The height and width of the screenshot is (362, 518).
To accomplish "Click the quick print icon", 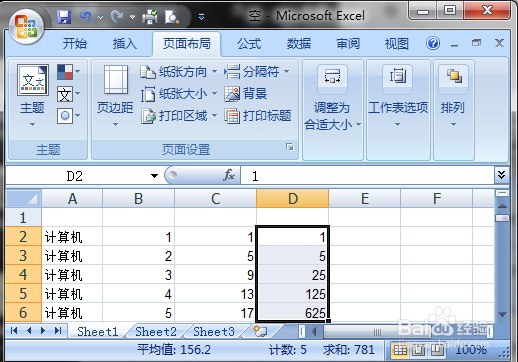I will tap(150, 16).
